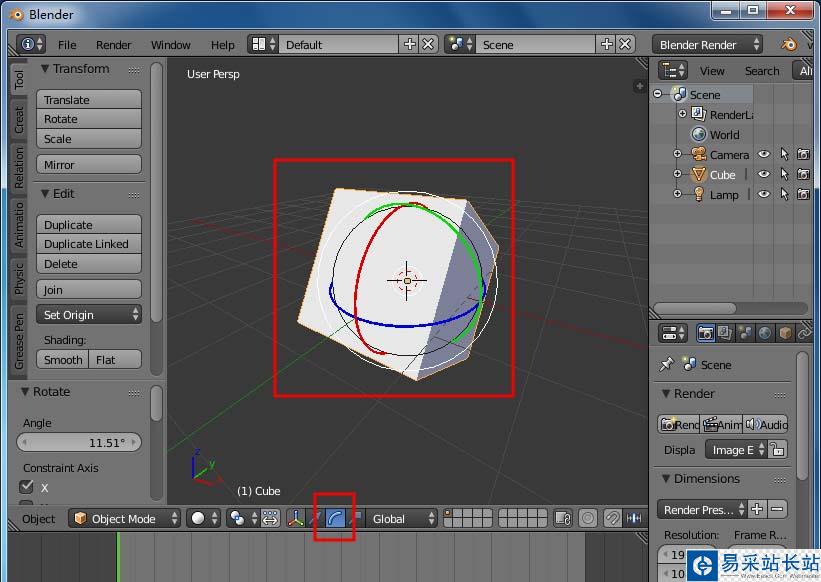Viewport: 821px width, 582px height.
Task: Click the lock camera to layers icon
Action: point(563,518)
